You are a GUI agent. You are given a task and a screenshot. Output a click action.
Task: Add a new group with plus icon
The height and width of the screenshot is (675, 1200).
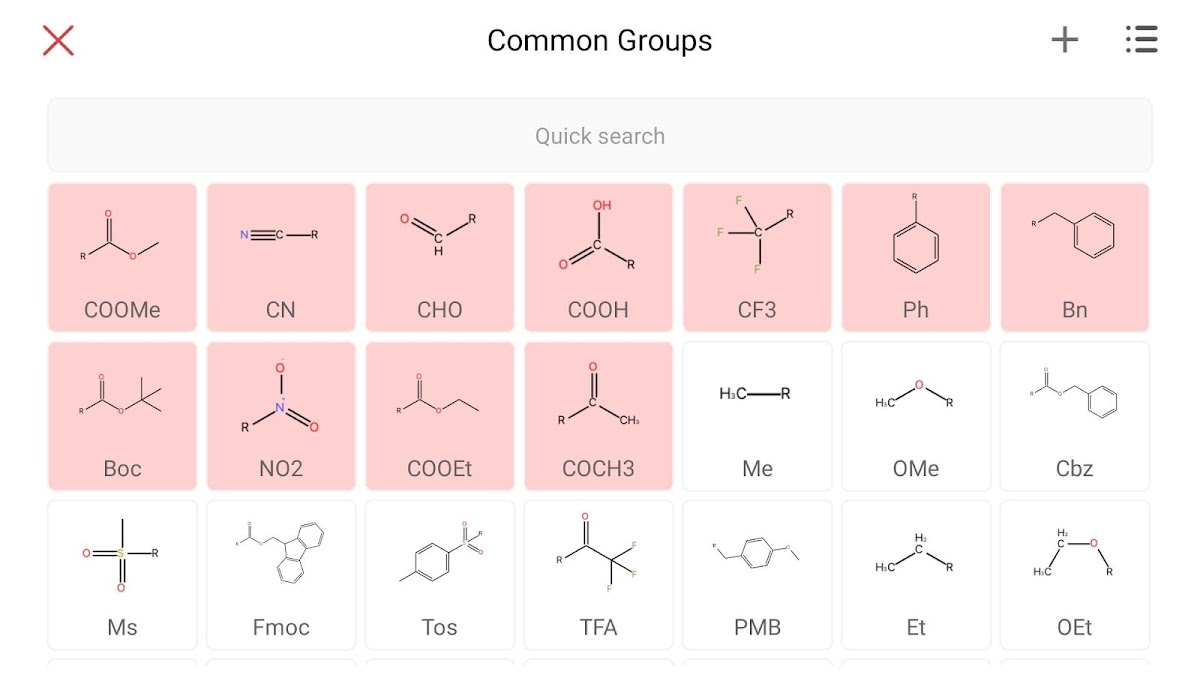point(1064,40)
